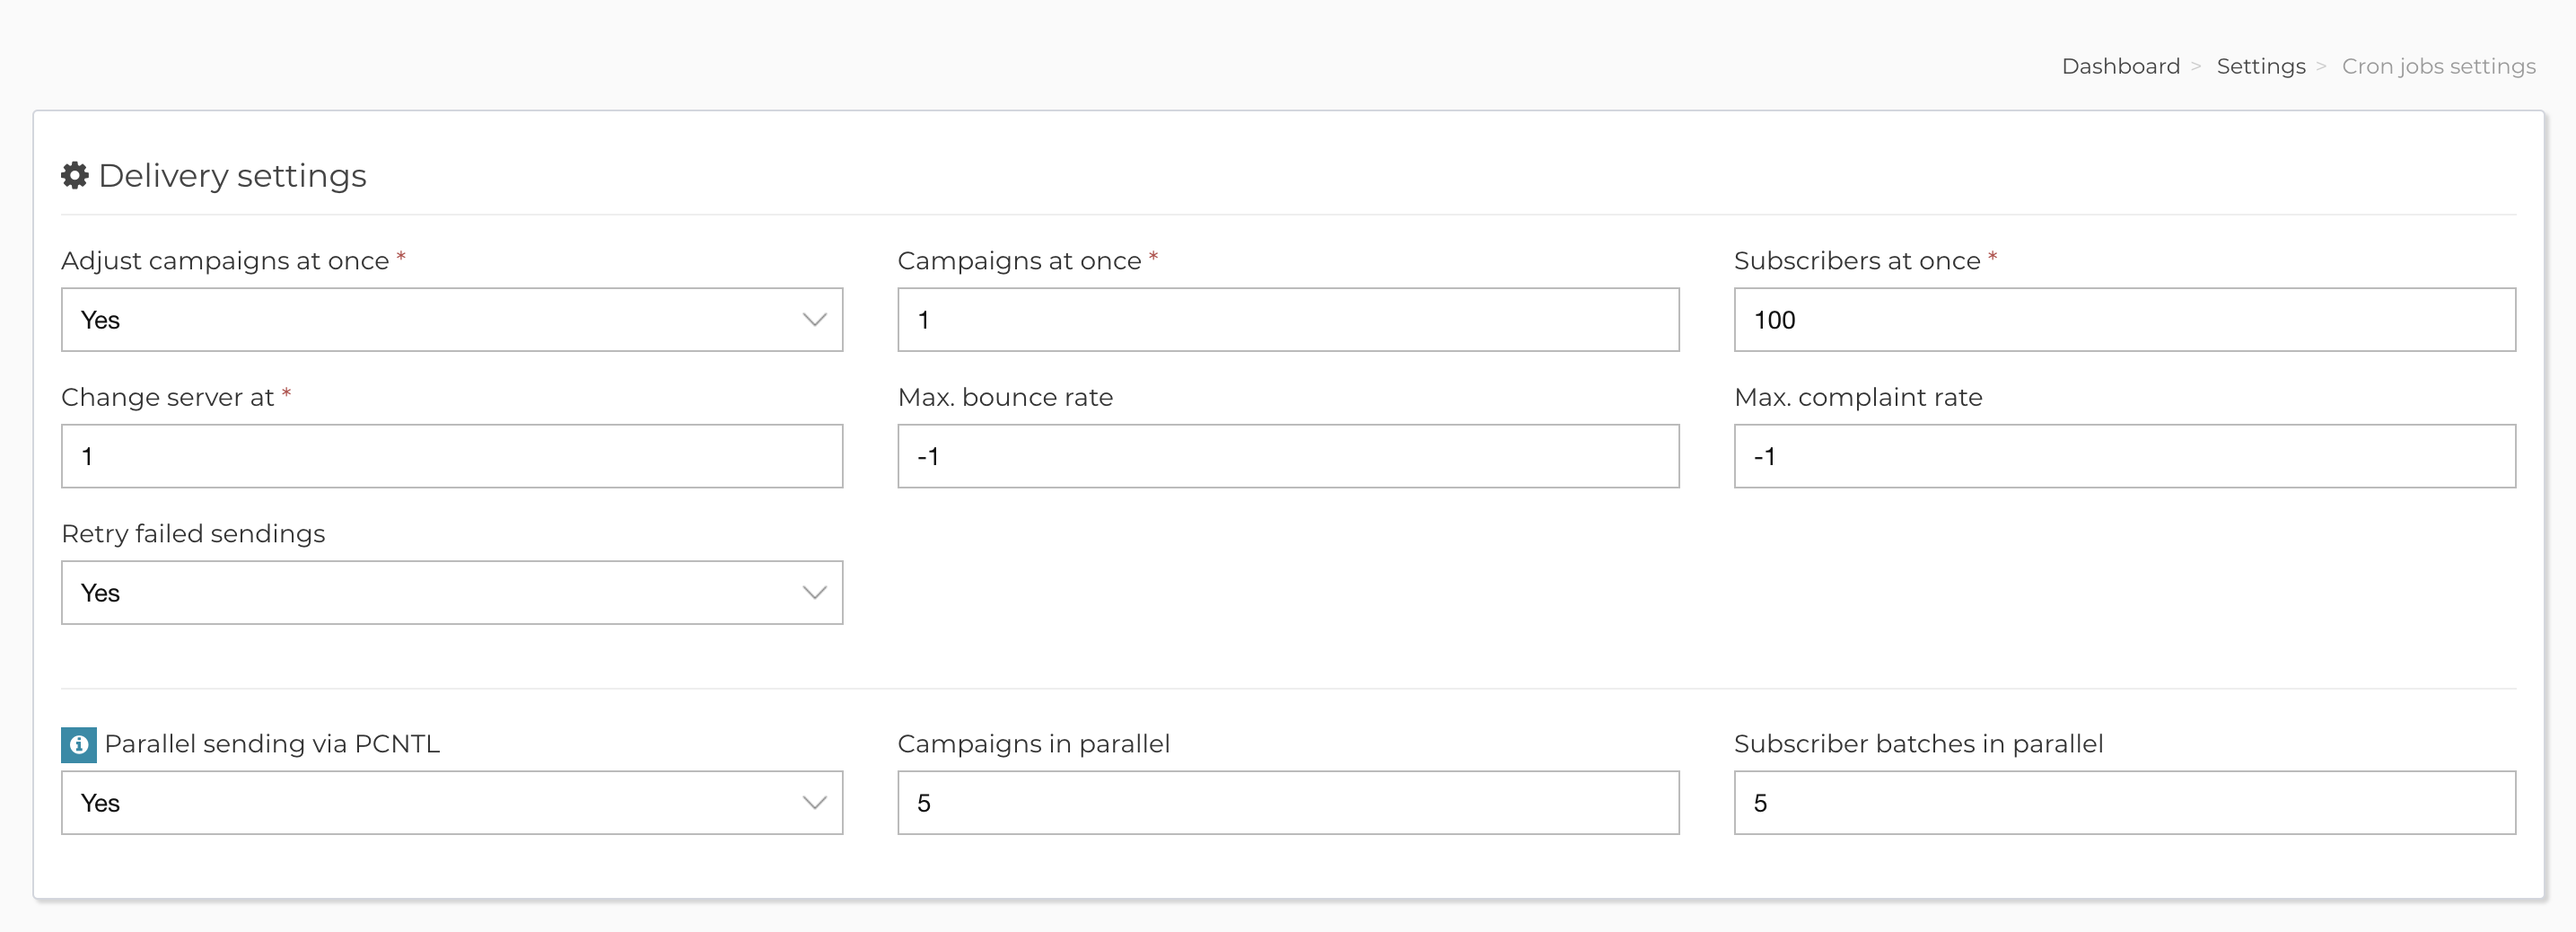2576x932 pixels.
Task: Click Cron jobs settings breadcrumb
Action: coord(2439,66)
